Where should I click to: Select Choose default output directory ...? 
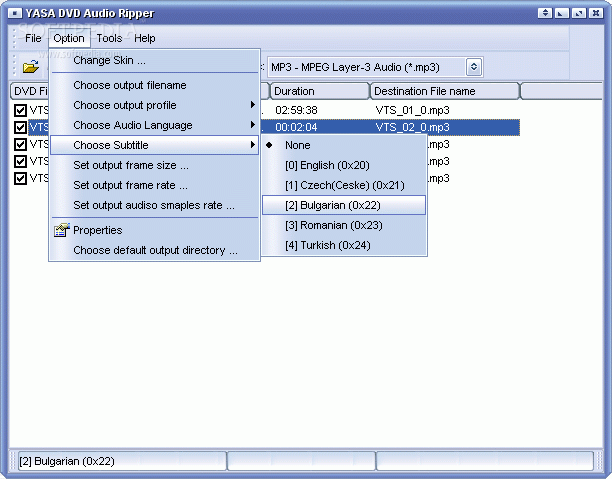[x=155, y=250]
